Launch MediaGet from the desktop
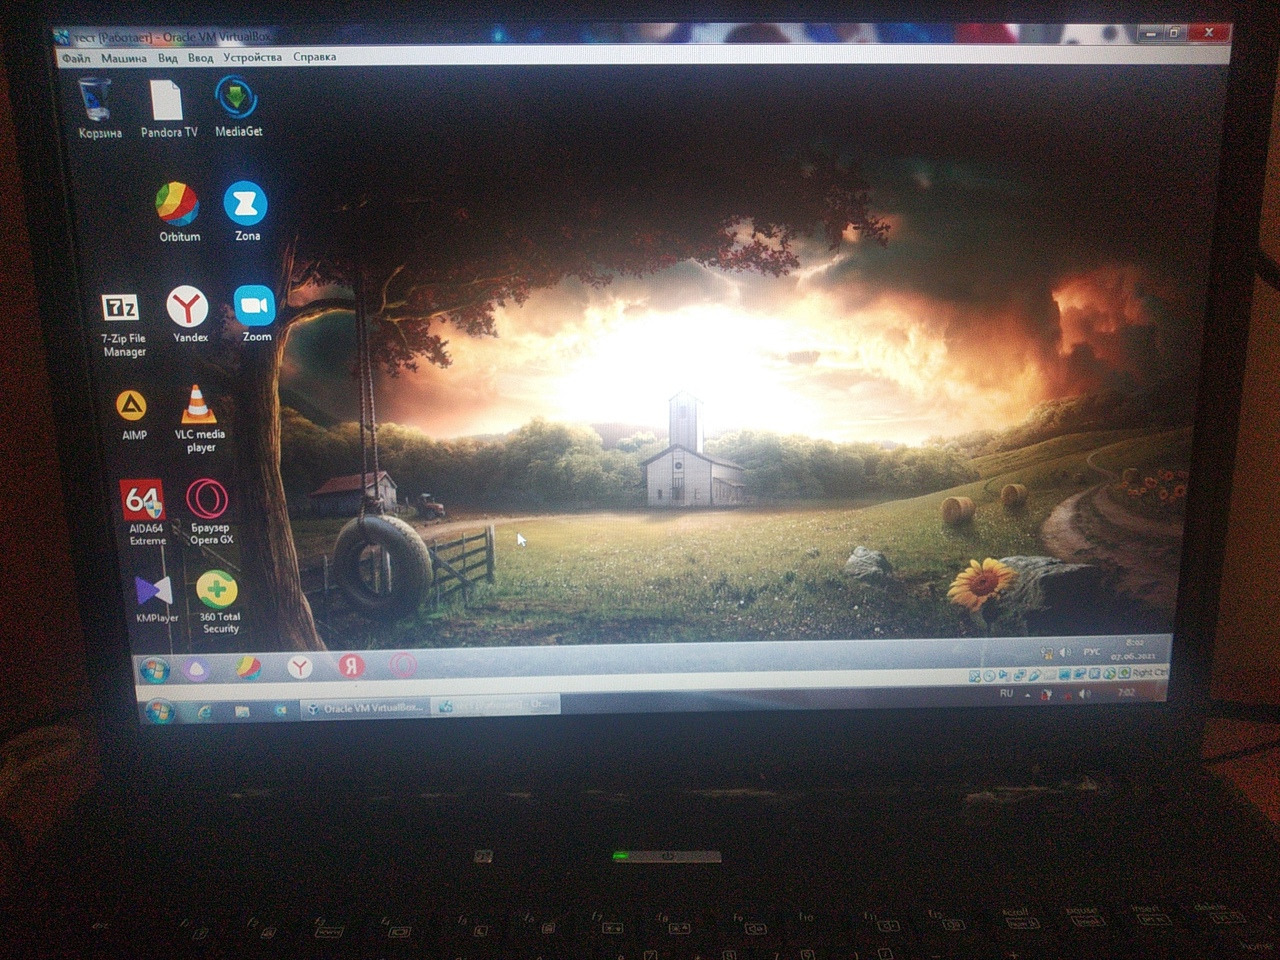The height and width of the screenshot is (960, 1280). (x=238, y=106)
